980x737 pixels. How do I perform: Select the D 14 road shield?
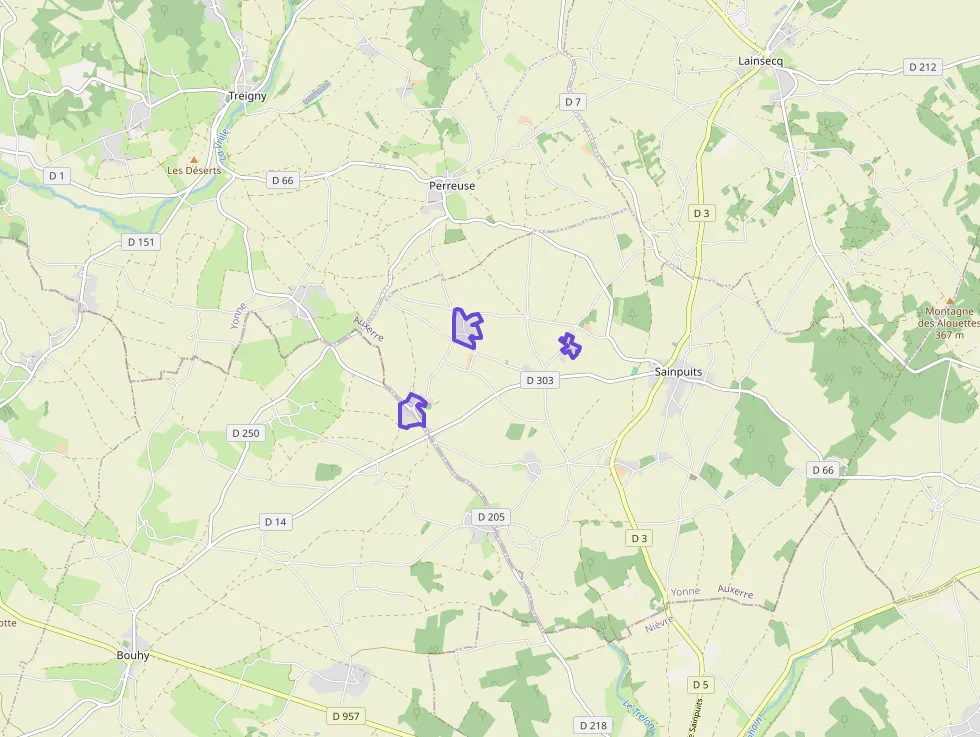pos(276,522)
